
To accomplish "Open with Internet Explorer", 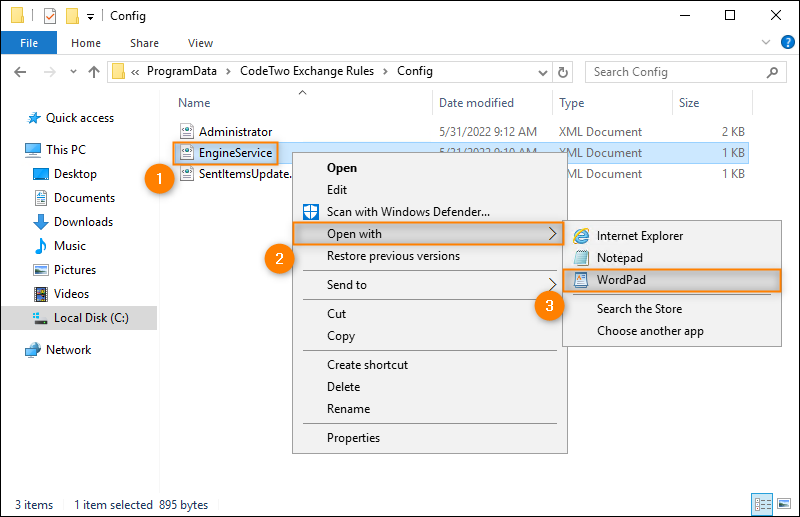I will point(672,236).
